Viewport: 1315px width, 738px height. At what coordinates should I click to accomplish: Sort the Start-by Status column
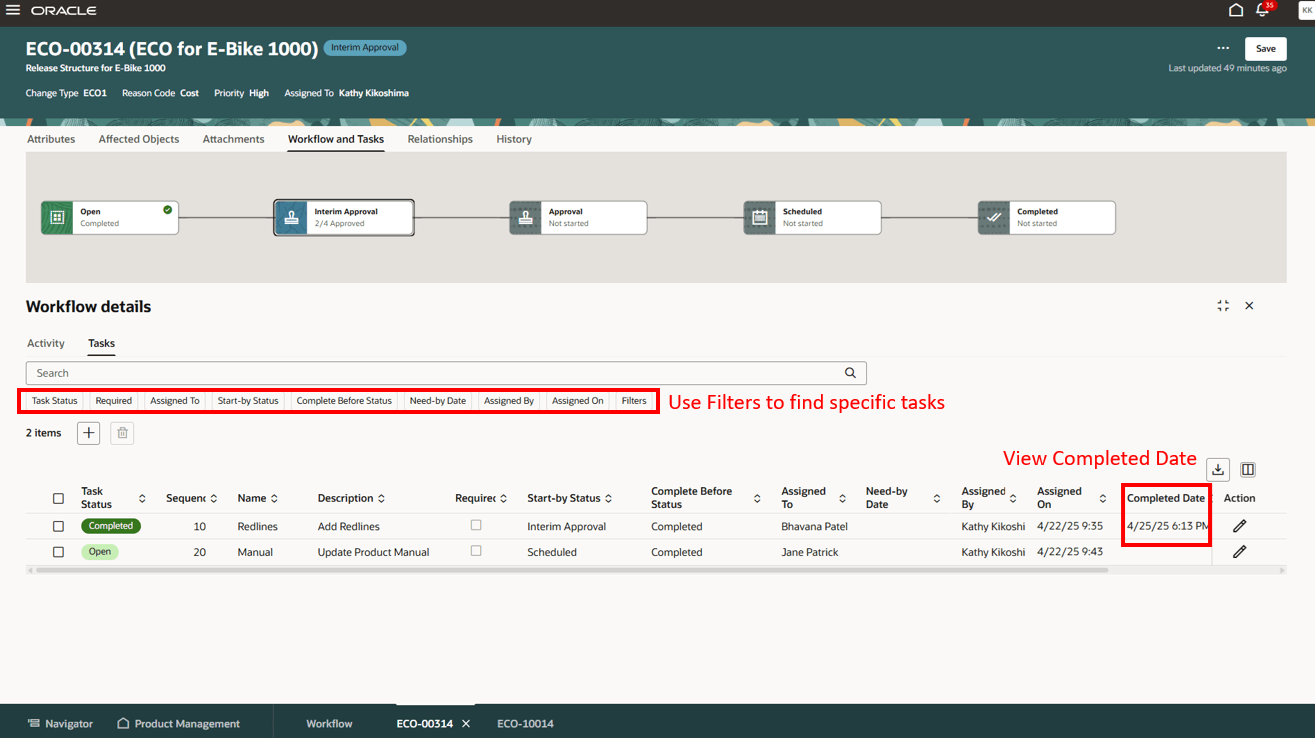[x=608, y=498]
